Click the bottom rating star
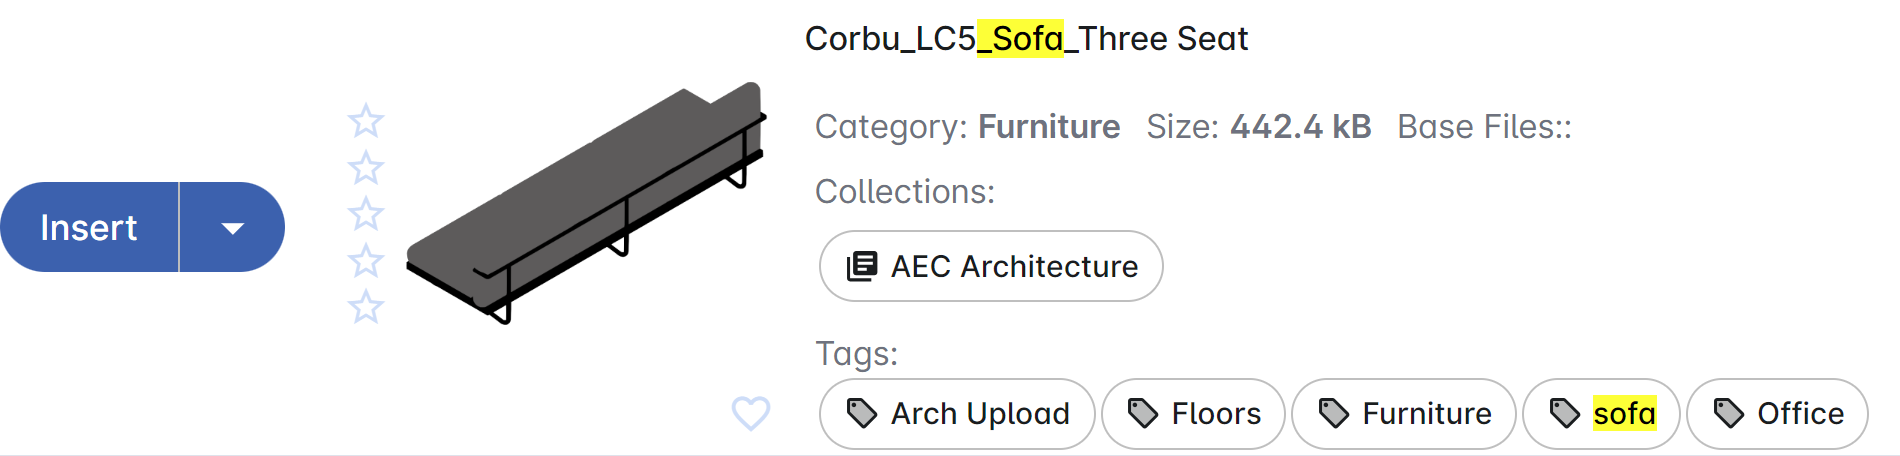Viewport: 1900px width, 456px height. (x=366, y=306)
